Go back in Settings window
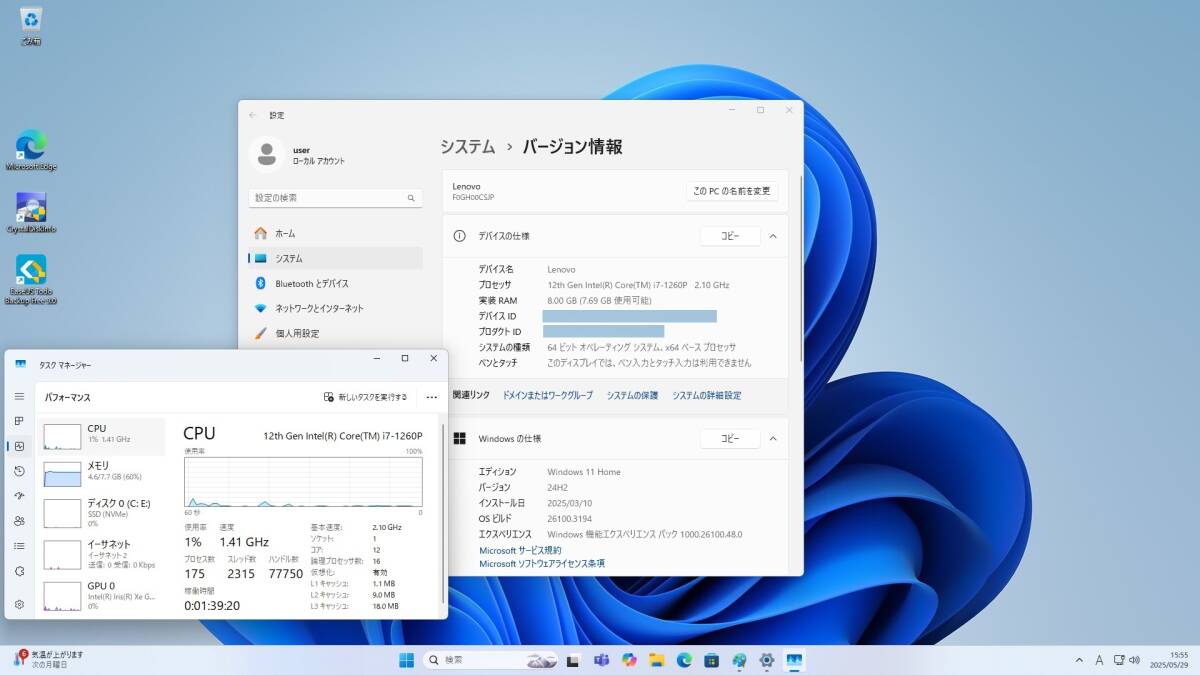This screenshot has width=1200, height=675. (252, 115)
